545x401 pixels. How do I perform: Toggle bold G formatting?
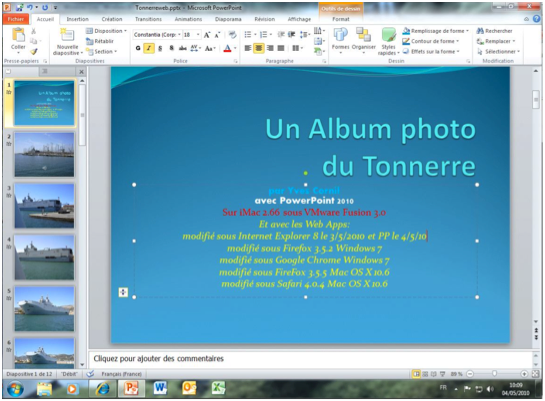pyautogui.click(x=138, y=48)
